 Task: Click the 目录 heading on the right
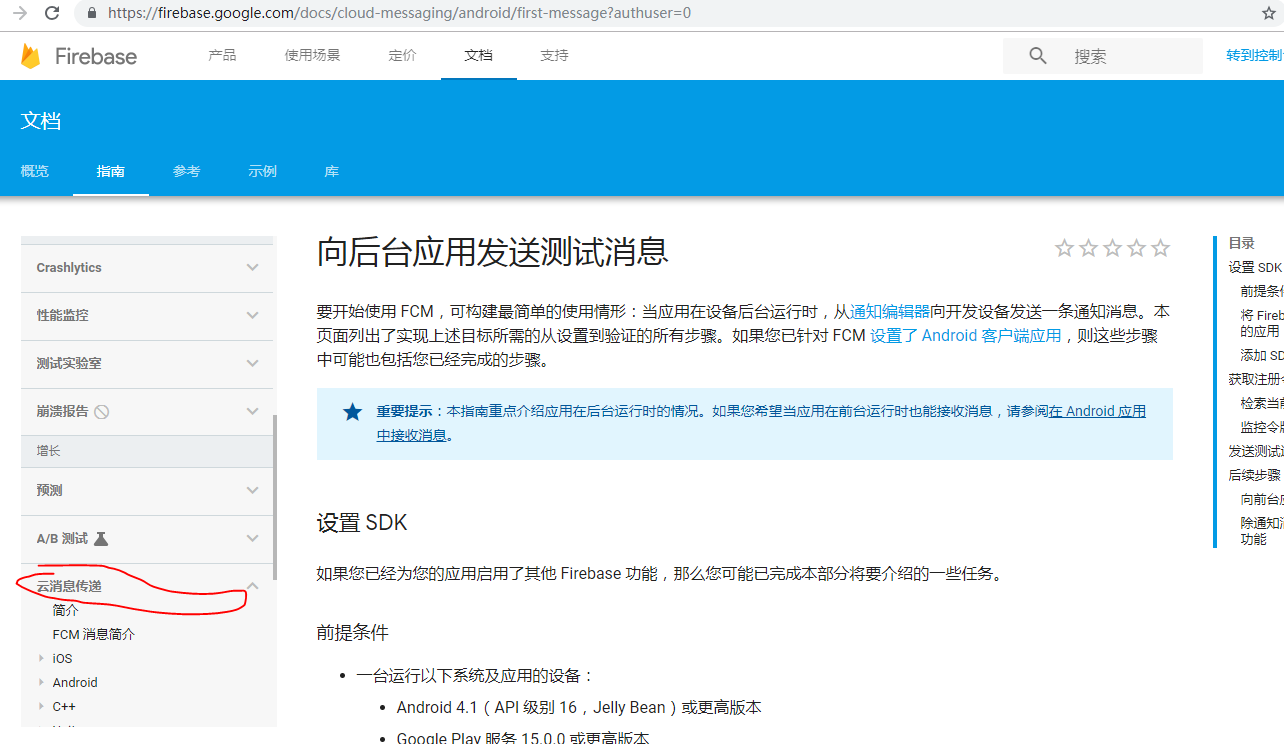[x=1241, y=243]
